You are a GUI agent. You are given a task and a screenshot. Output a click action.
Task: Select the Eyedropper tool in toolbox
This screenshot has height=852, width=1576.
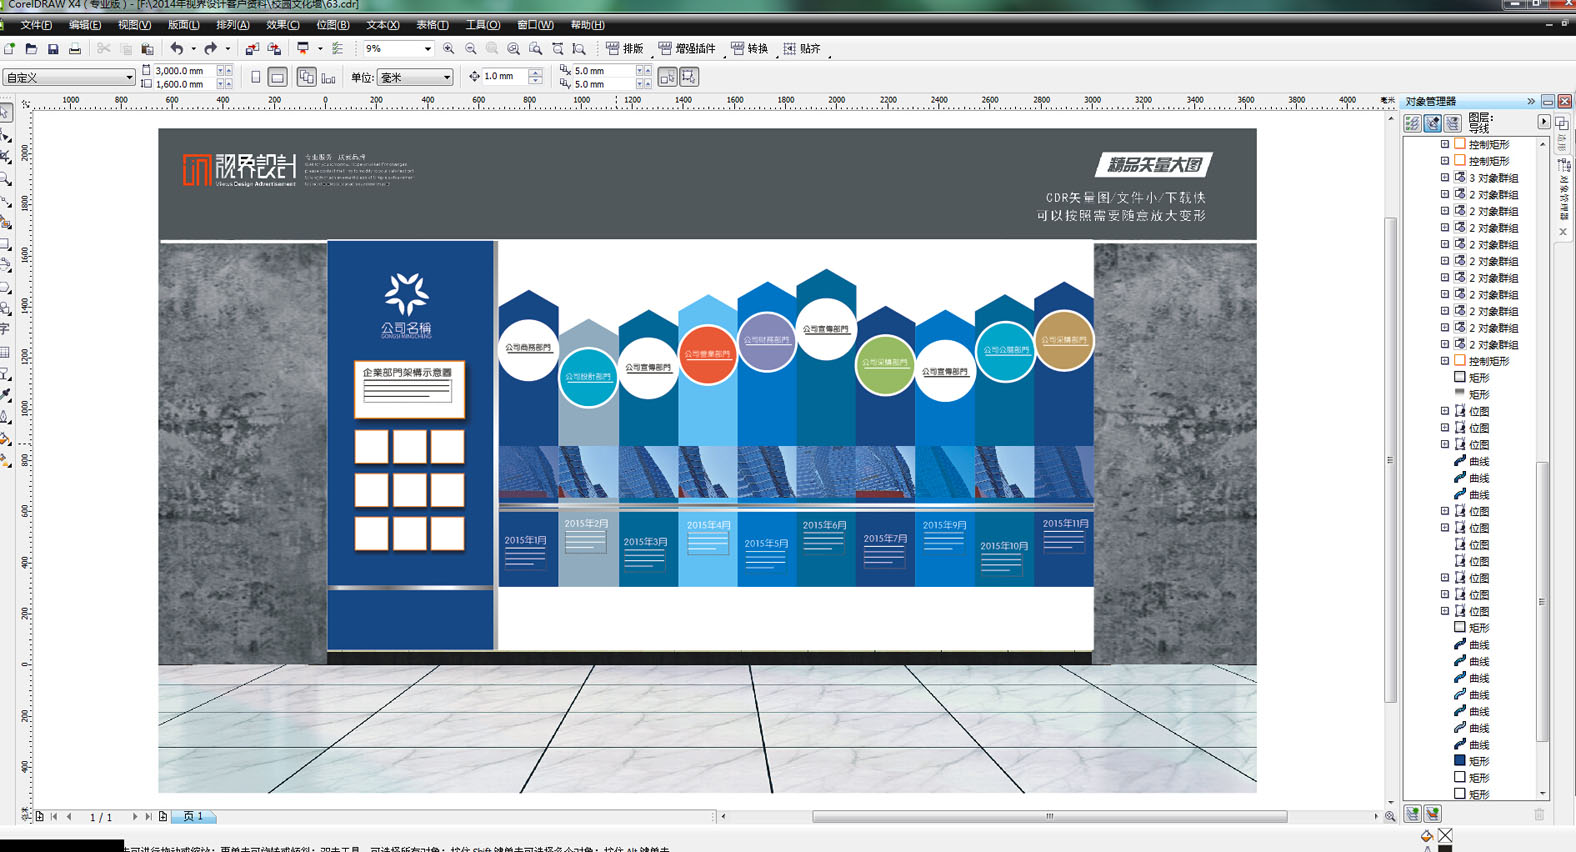pos(6,396)
